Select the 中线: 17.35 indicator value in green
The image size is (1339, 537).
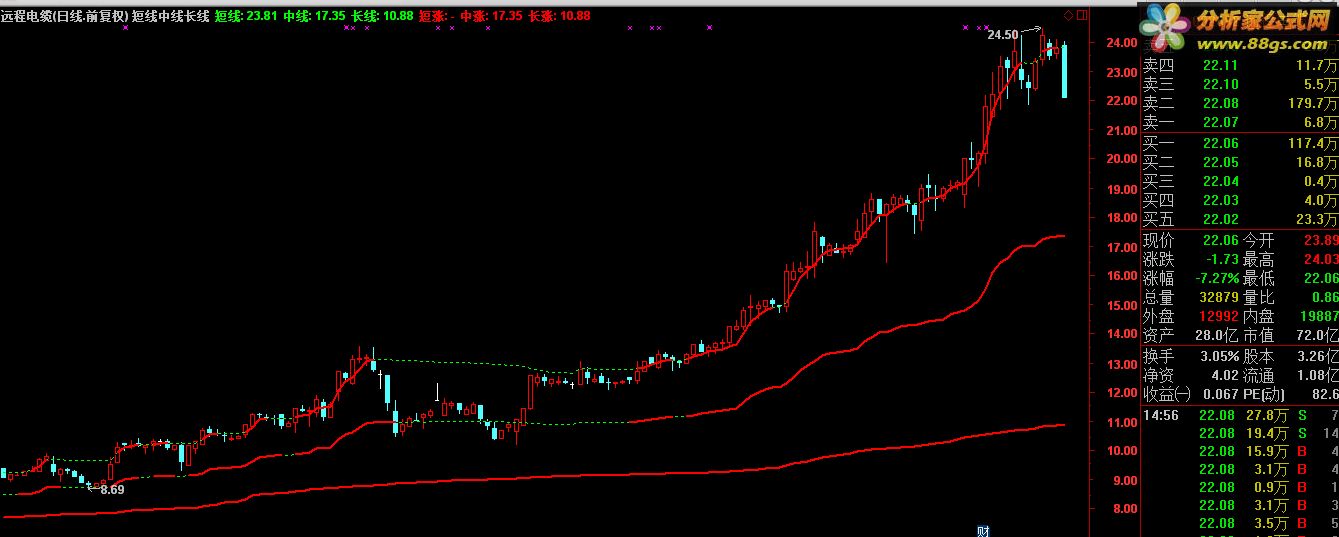coord(315,16)
